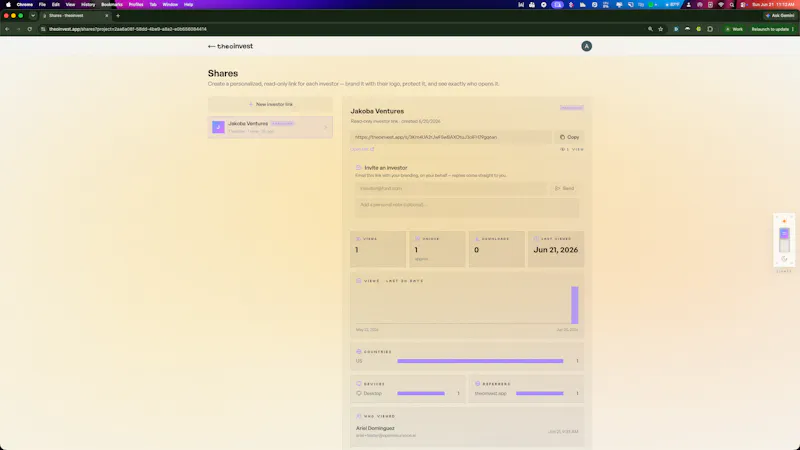
Task: Click the 'Jun 21, 2026' last viewed value
Action: tap(556, 249)
